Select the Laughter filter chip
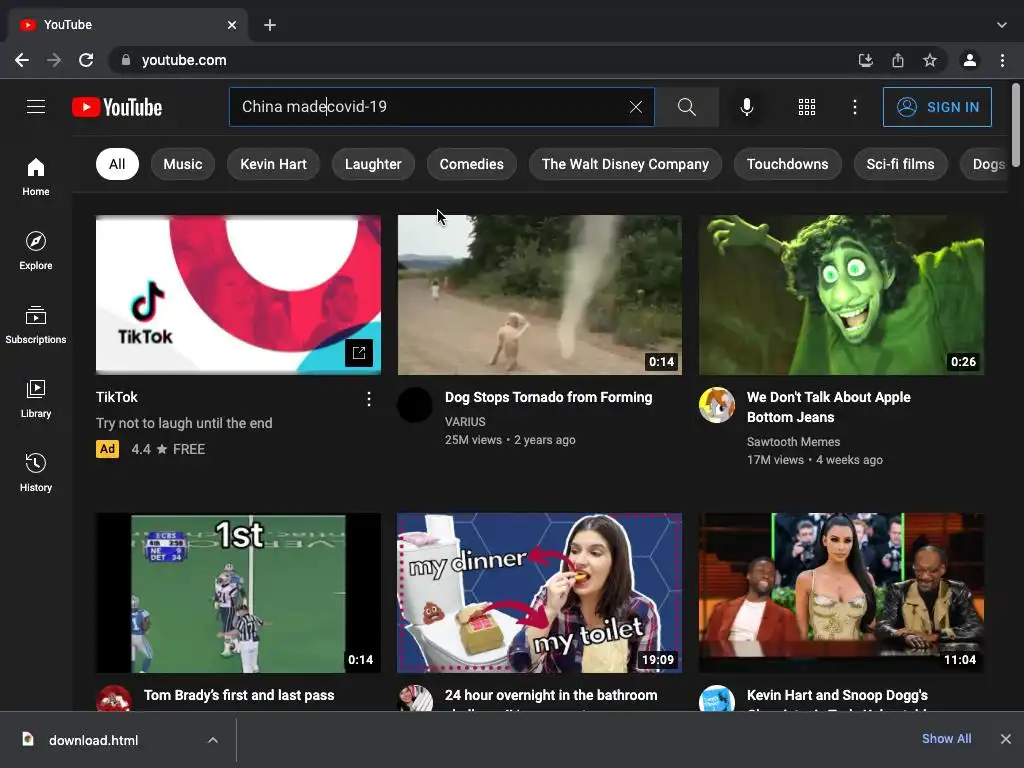 coord(373,164)
